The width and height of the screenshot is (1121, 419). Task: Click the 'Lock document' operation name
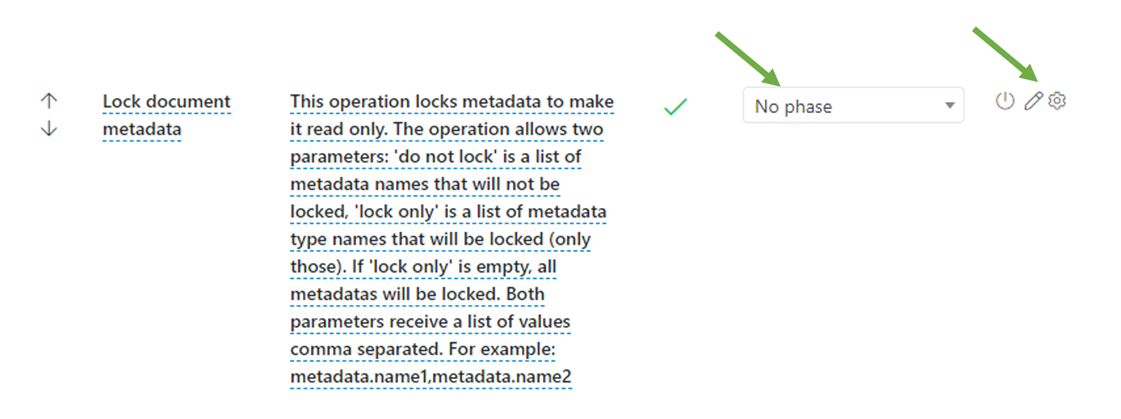coord(166,102)
